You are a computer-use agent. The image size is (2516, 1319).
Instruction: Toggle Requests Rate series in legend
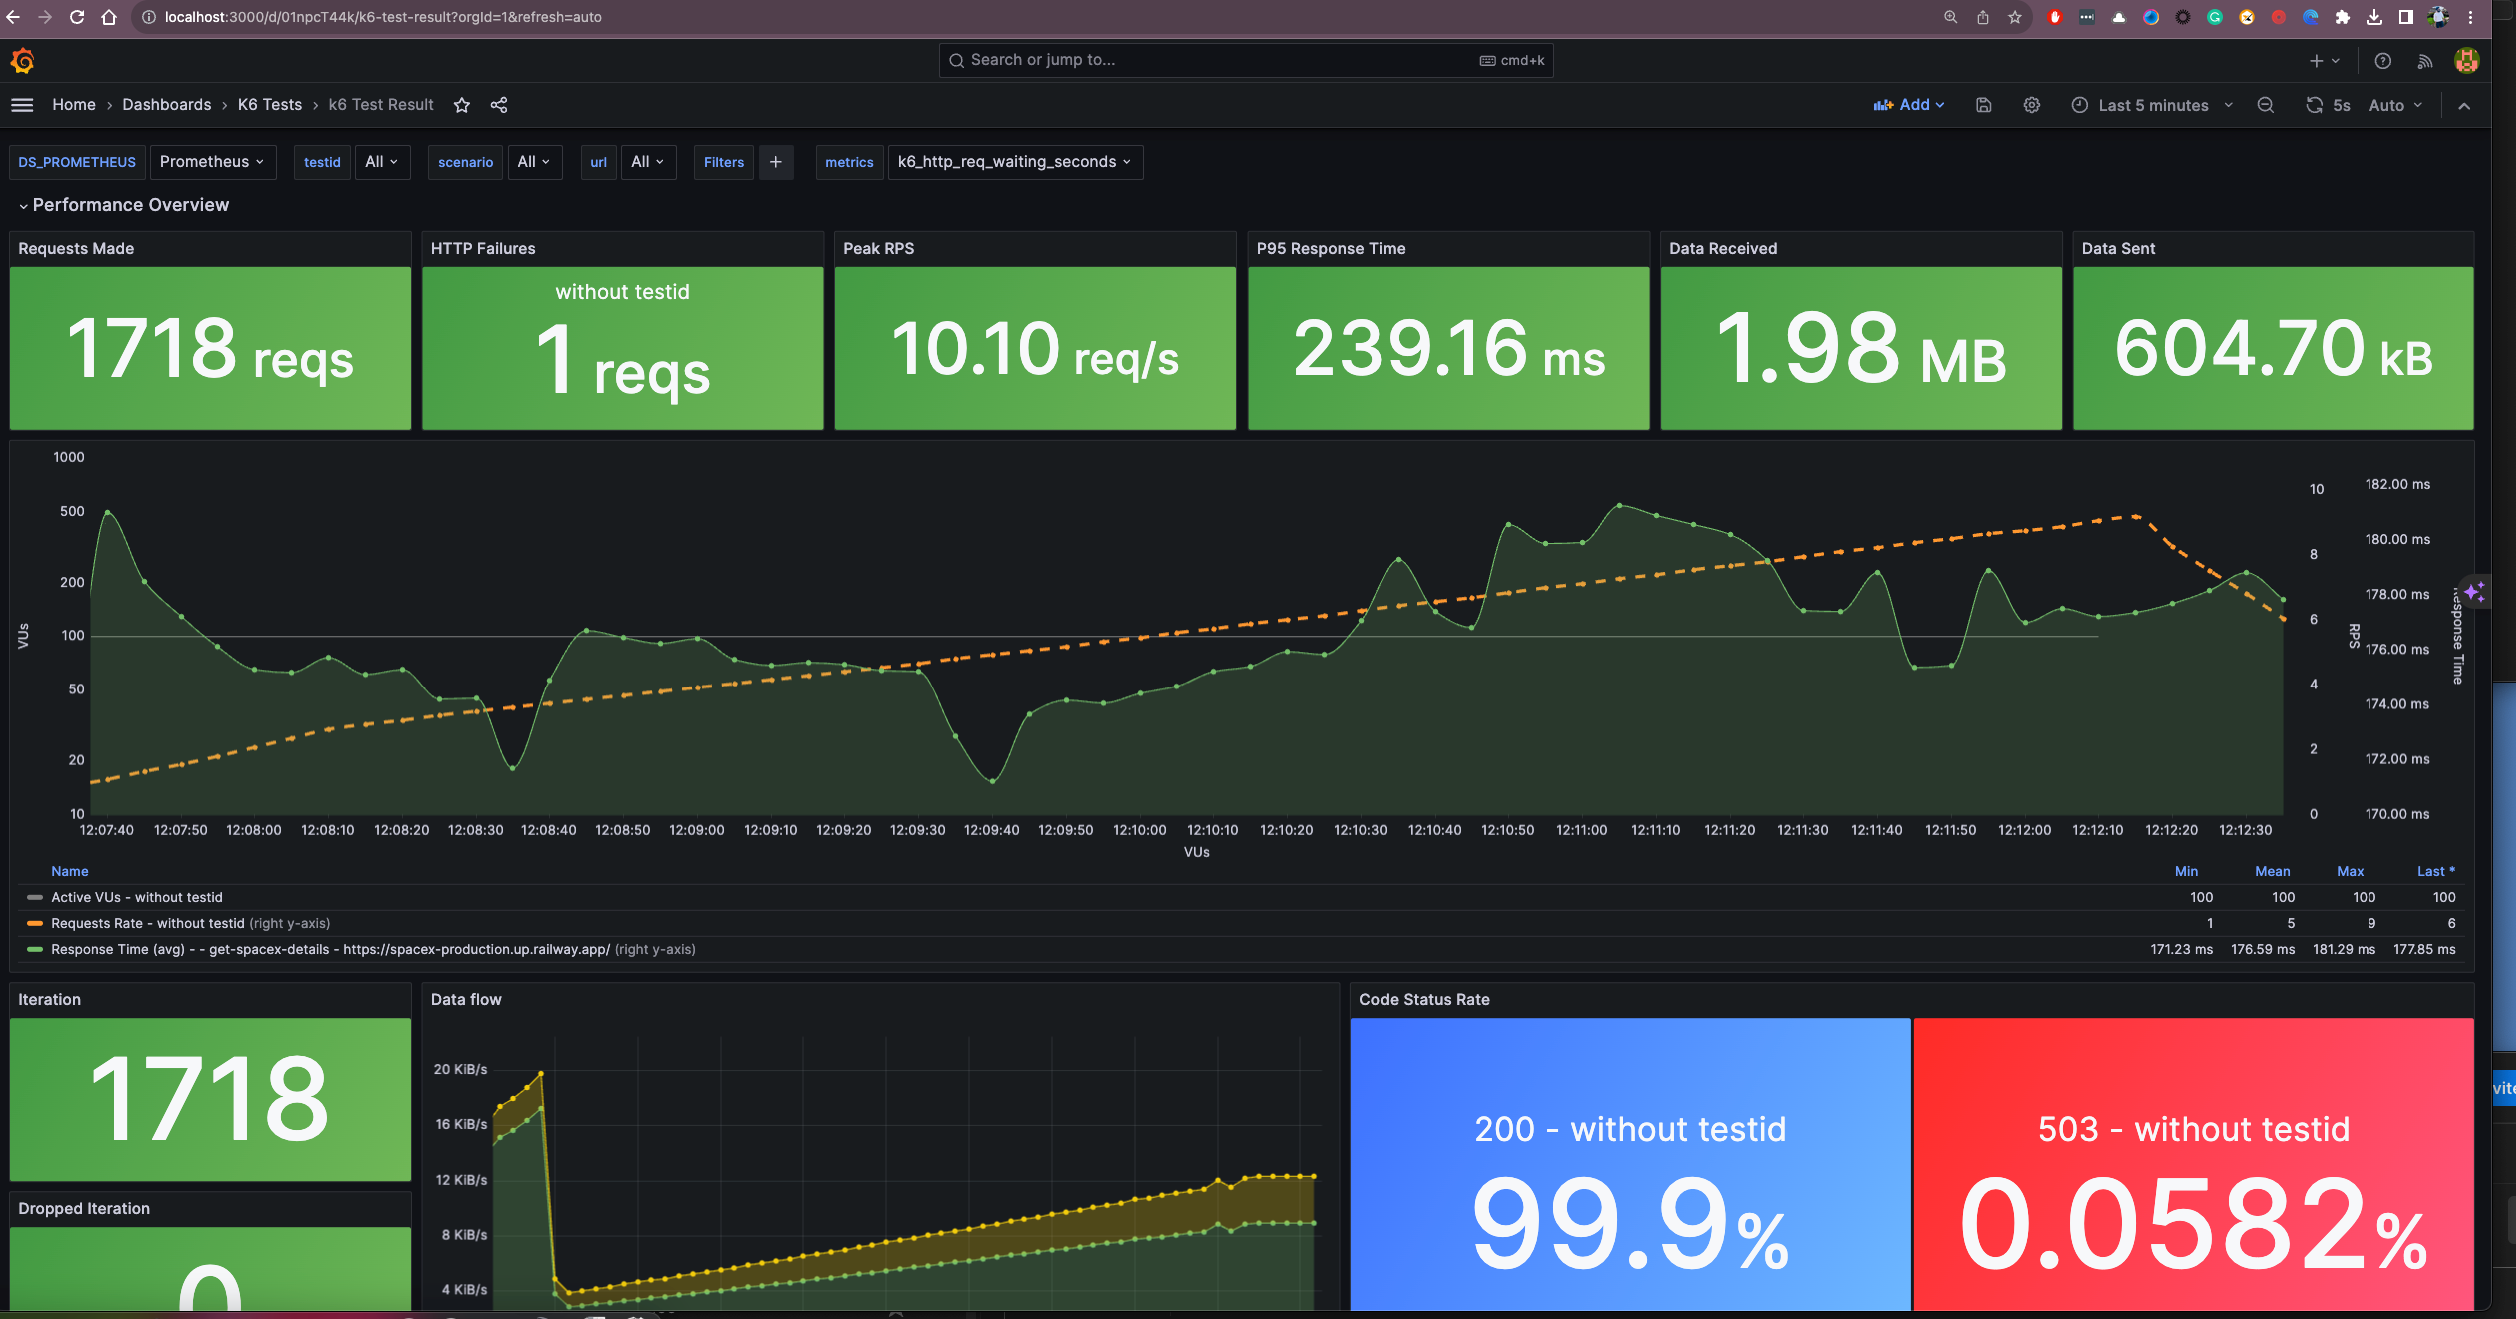(x=147, y=923)
